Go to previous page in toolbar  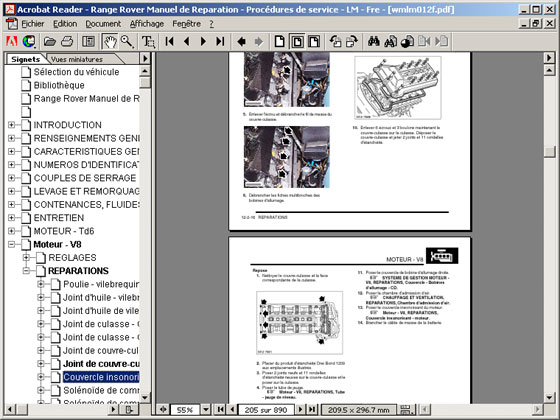[186, 41]
